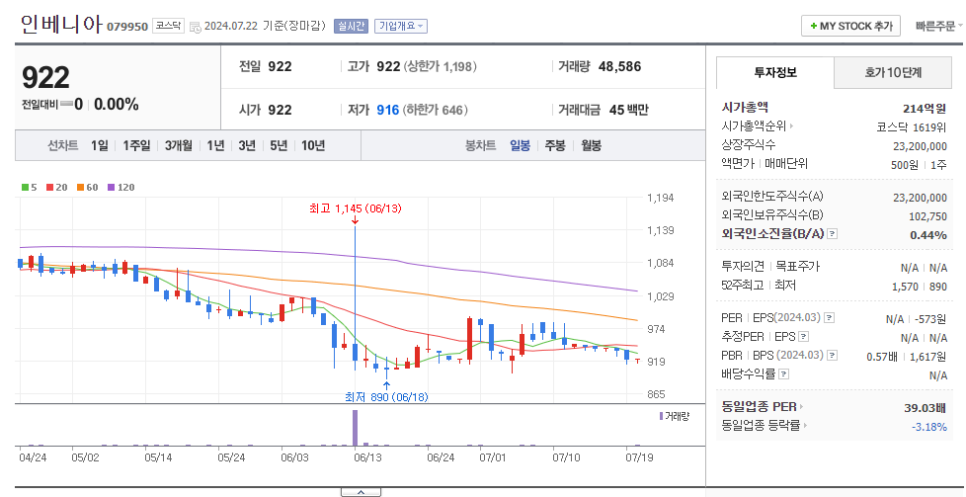Viewport: 966px width, 497px height.
Task: Click the 1,194 price axis label
Action: 660,198
